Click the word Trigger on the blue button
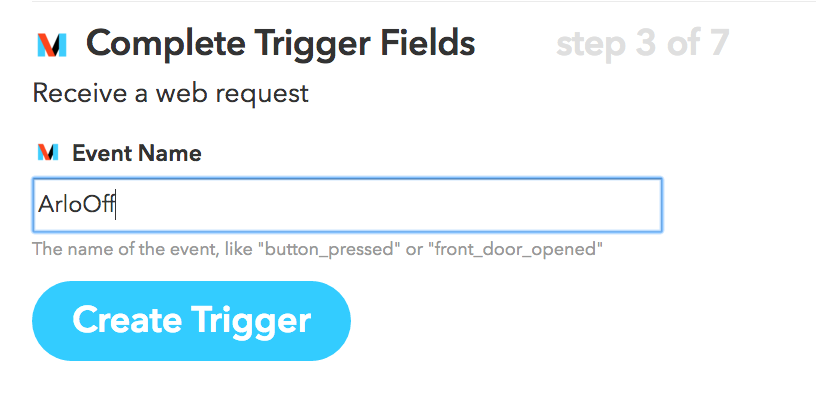Viewport: 816px width, 400px height. point(251,322)
